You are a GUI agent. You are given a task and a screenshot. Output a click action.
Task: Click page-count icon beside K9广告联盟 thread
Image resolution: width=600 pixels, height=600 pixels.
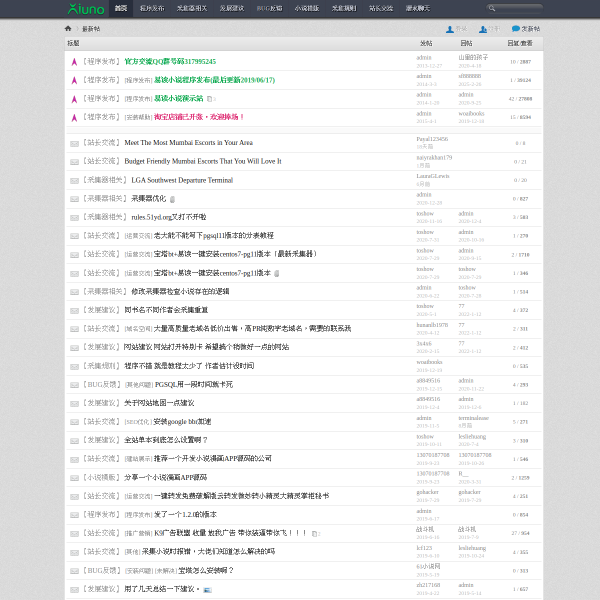point(316,533)
